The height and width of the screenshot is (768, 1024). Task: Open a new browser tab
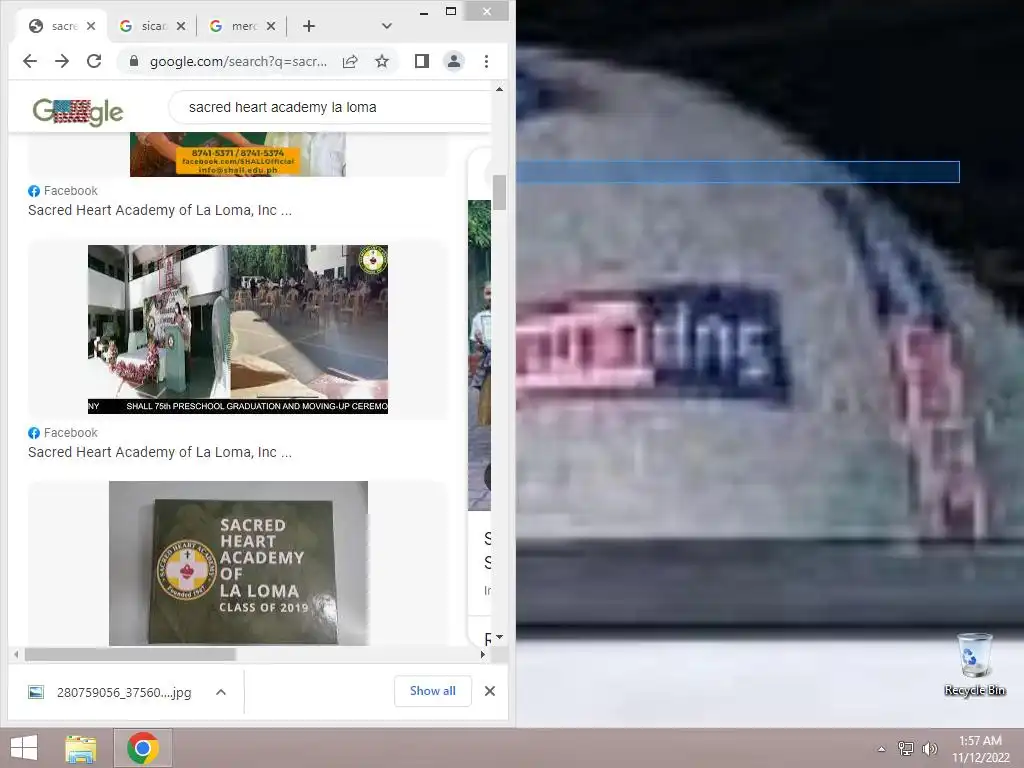[x=309, y=26]
